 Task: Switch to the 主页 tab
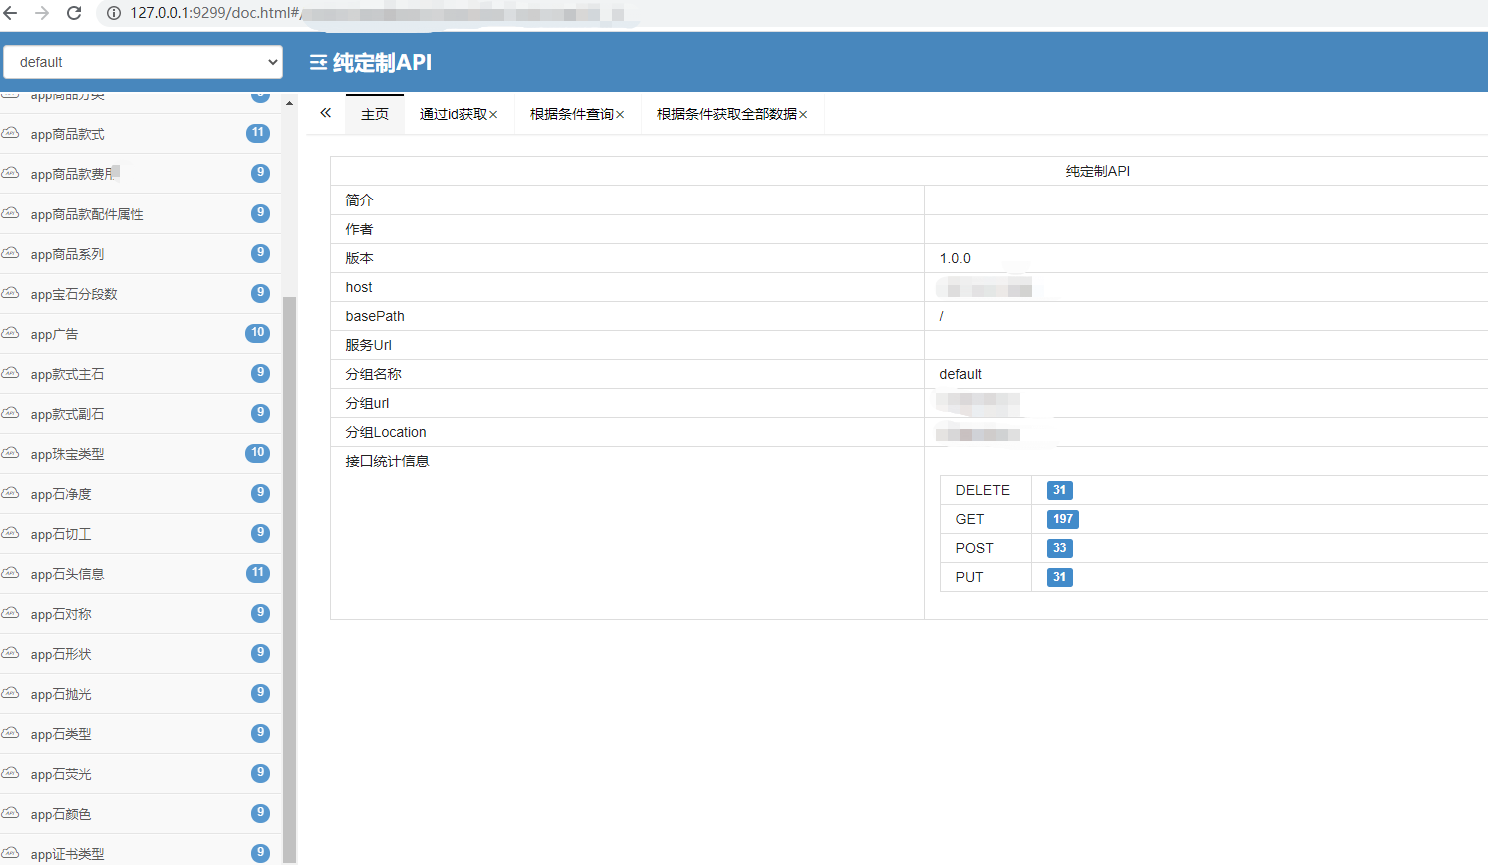(x=374, y=114)
